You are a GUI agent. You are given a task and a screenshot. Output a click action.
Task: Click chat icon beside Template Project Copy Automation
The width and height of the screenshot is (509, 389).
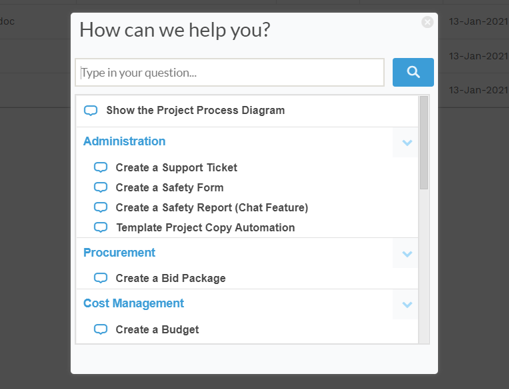coord(100,227)
